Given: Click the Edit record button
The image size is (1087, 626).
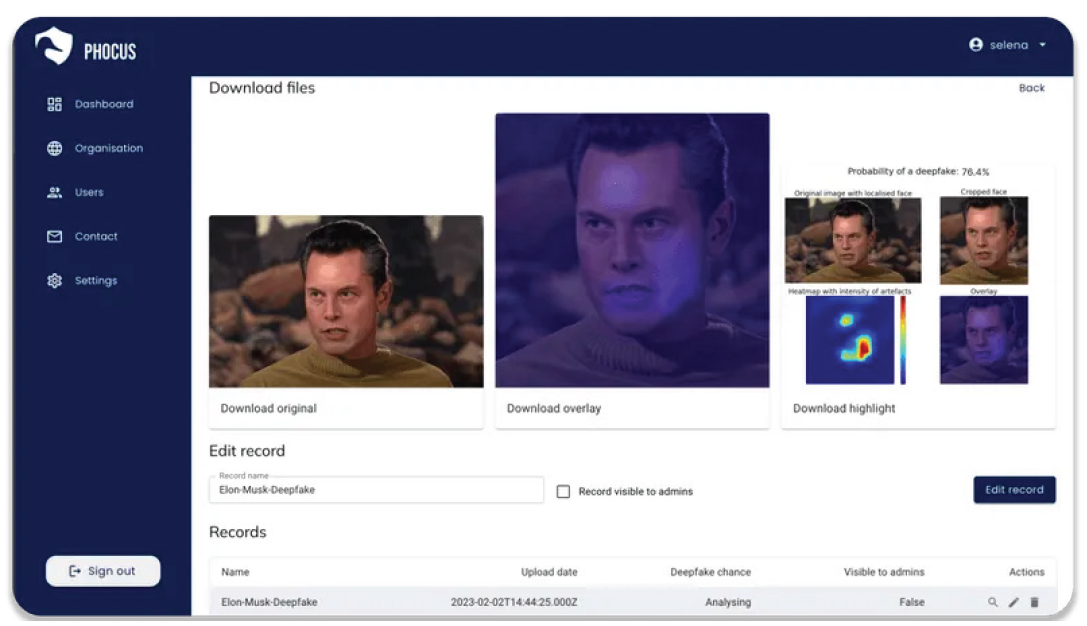Looking at the screenshot, I should coord(1014,489).
